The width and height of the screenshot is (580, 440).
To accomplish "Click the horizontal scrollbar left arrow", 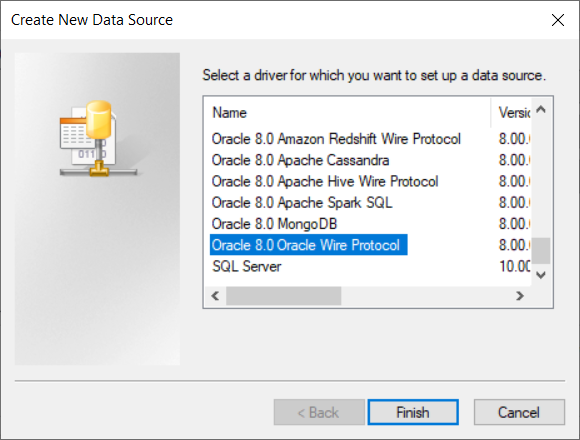I will pos(215,296).
